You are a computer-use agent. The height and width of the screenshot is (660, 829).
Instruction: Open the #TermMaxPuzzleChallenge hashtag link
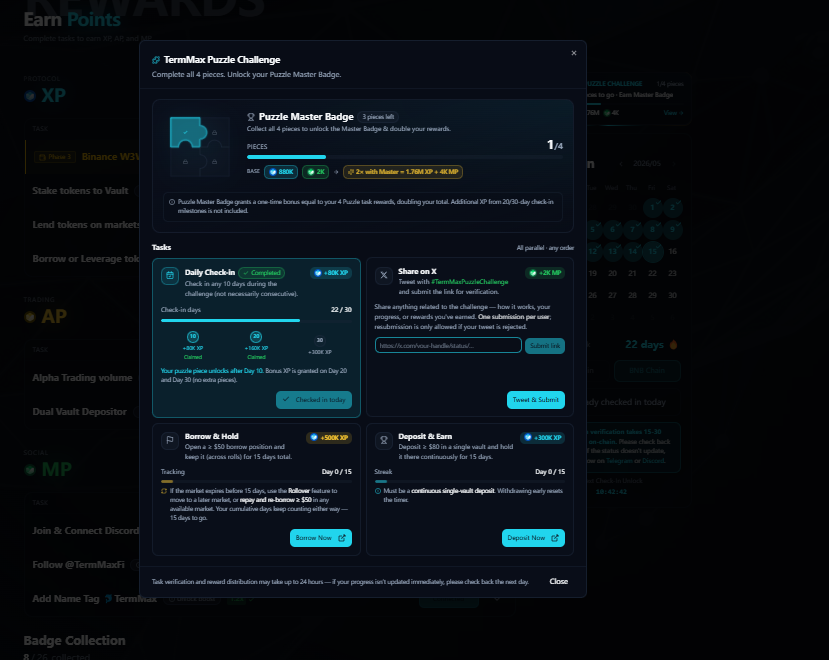(470, 282)
